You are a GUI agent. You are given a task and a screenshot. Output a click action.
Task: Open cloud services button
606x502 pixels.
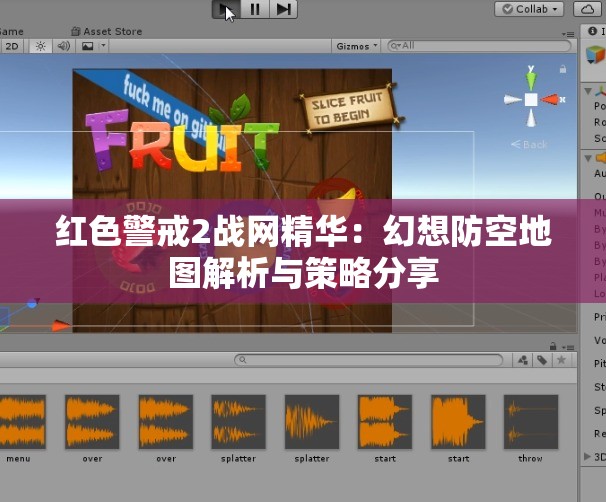[587, 9]
